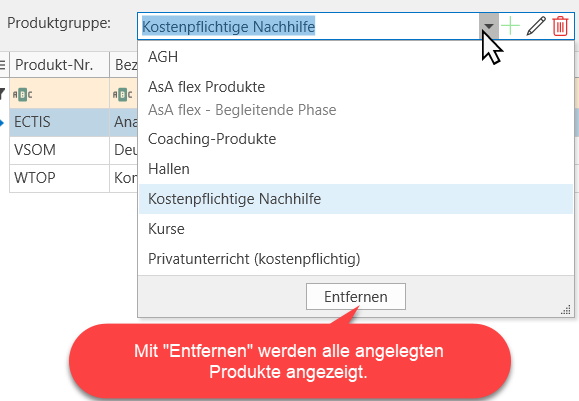Click the red trash delete icon
579x401 pixels.
tap(560, 26)
